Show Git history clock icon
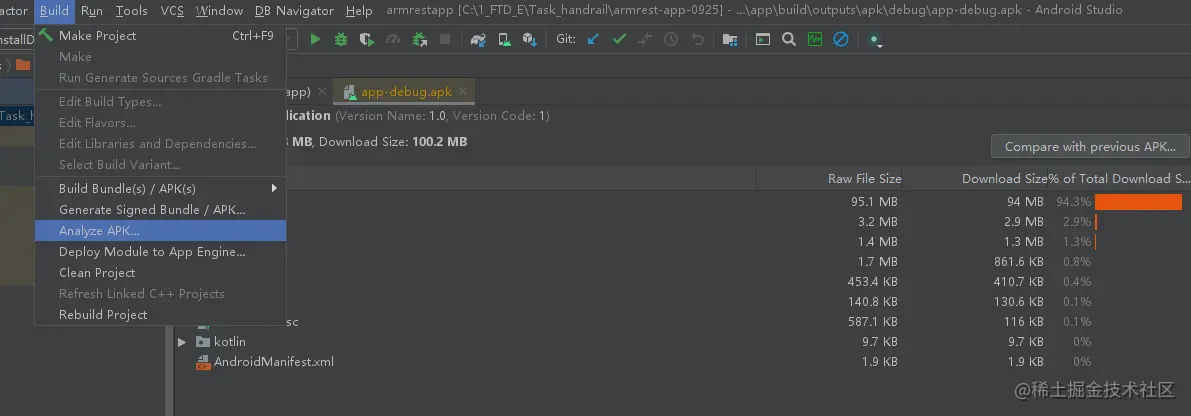The width and height of the screenshot is (1191, 416). 671,39
